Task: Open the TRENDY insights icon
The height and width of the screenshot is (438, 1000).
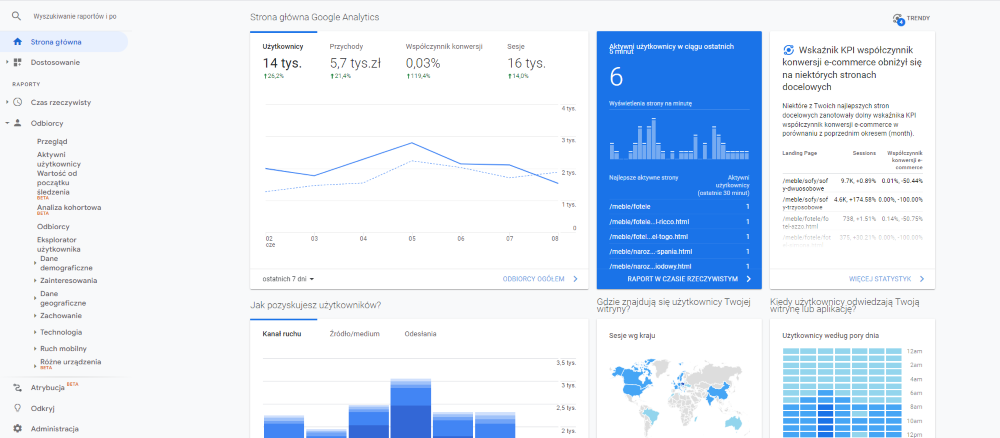Action: pos(899,19)
